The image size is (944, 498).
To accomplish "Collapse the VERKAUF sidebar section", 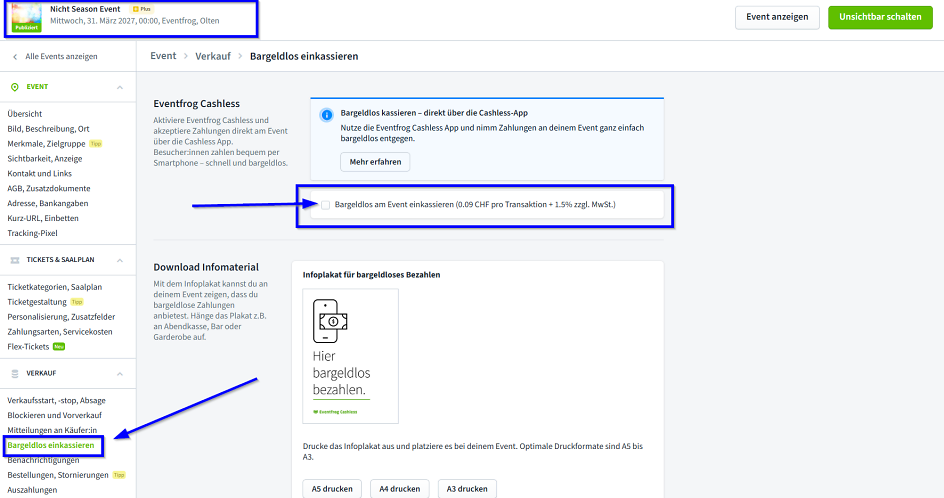I will (120, 373).
